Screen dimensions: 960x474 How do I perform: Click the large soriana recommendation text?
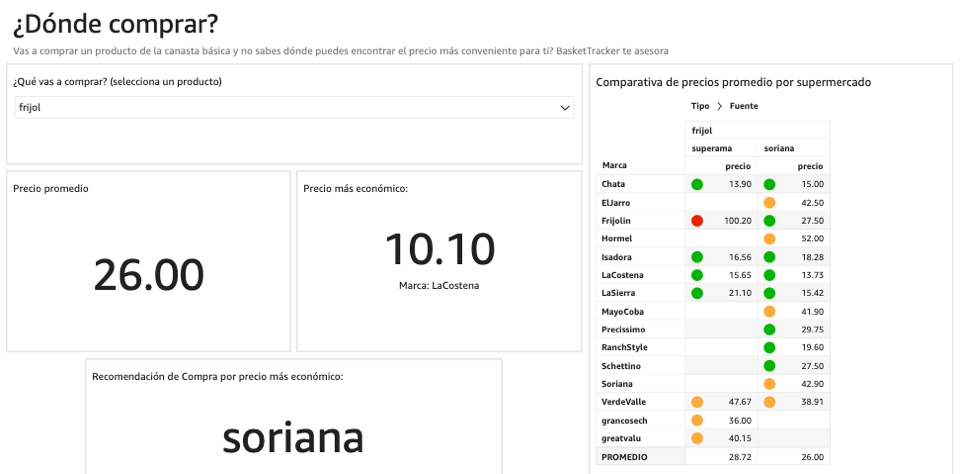(x=293, y=438)
